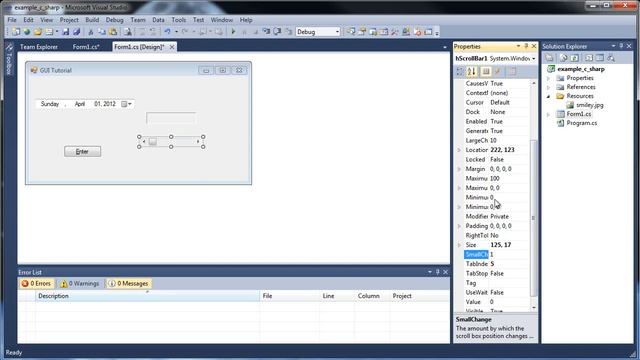Screen dimensions: 640x360
Task: Close the Form1.cs [Design] tab
Action: click(x=172, y=47)
